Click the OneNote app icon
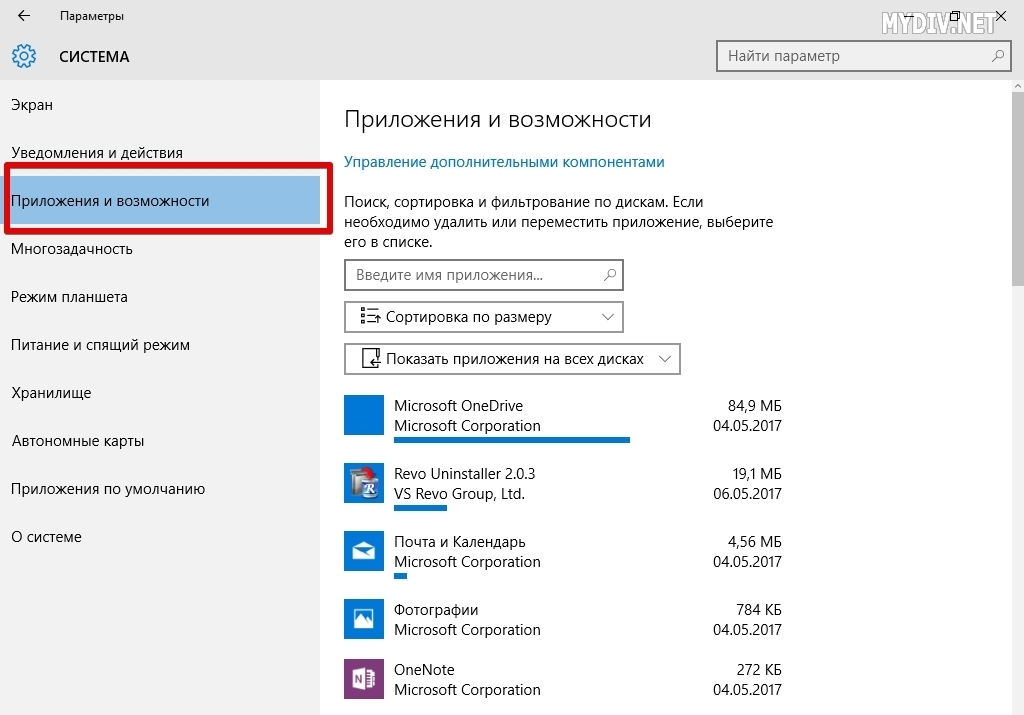This screenshot has width=1024, height=715. click(364, 679)
